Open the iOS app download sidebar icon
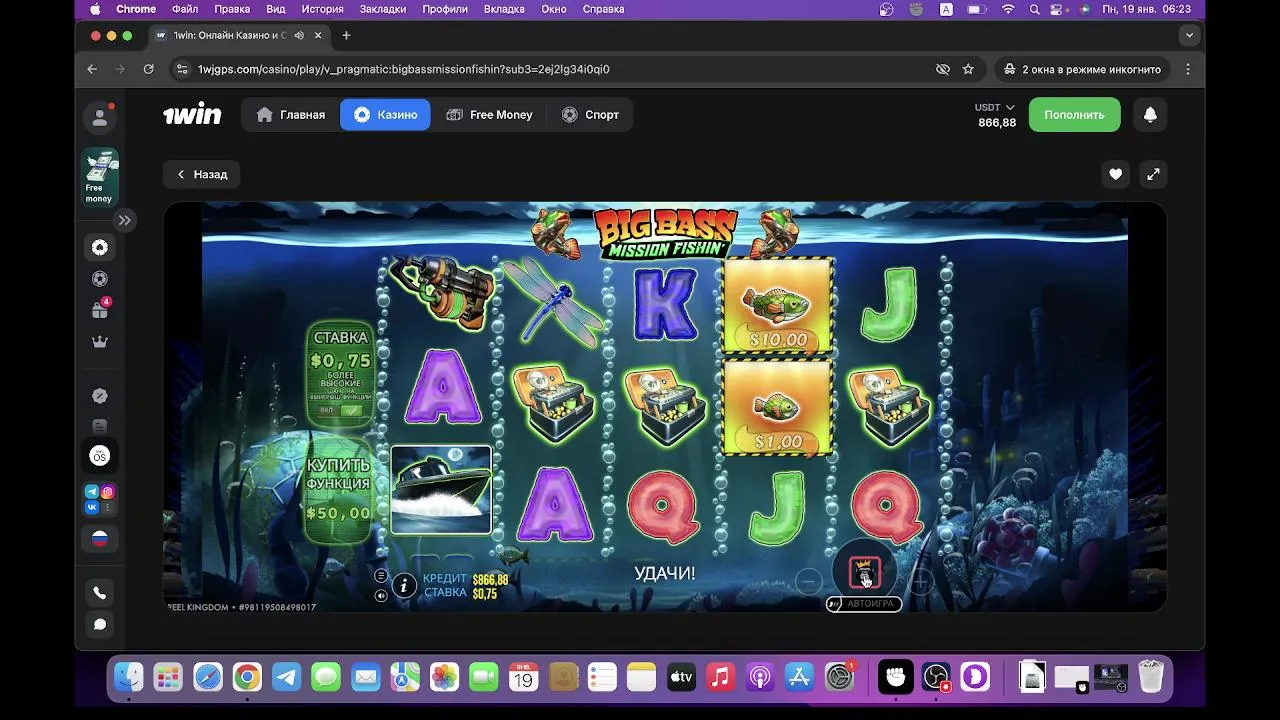Screen dimensions: 1280x720 click(x=100, y=456)
